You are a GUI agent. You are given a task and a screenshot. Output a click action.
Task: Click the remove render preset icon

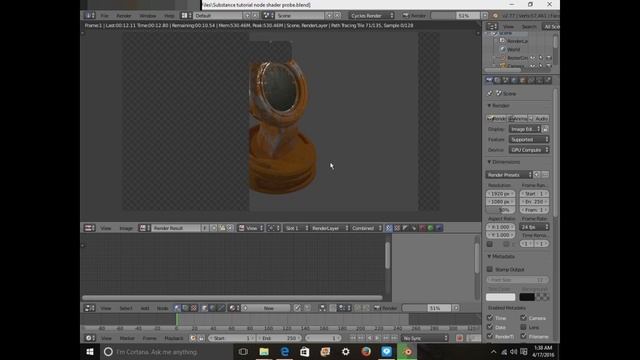[x=545, y=175]
